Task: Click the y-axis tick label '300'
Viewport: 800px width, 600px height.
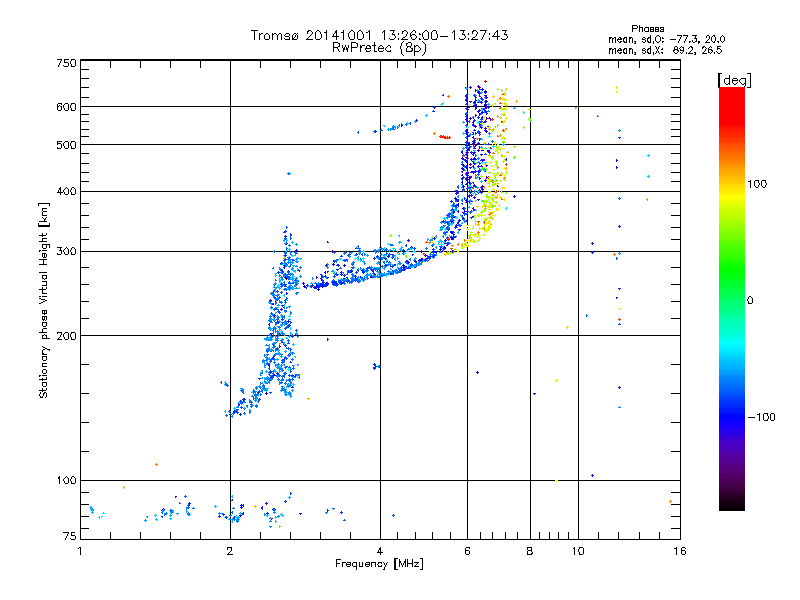Action: pyautogui.click(x=66, y=252)
